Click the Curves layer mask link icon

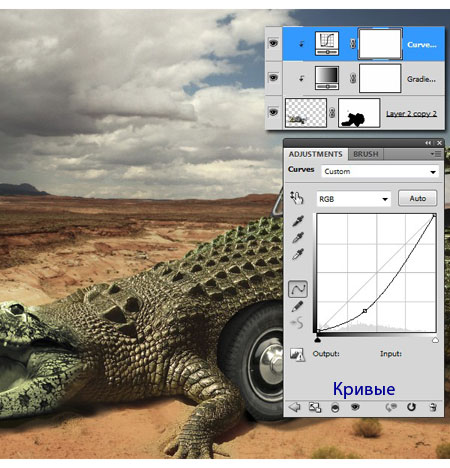pyautogui.click(x=353, y=44)
